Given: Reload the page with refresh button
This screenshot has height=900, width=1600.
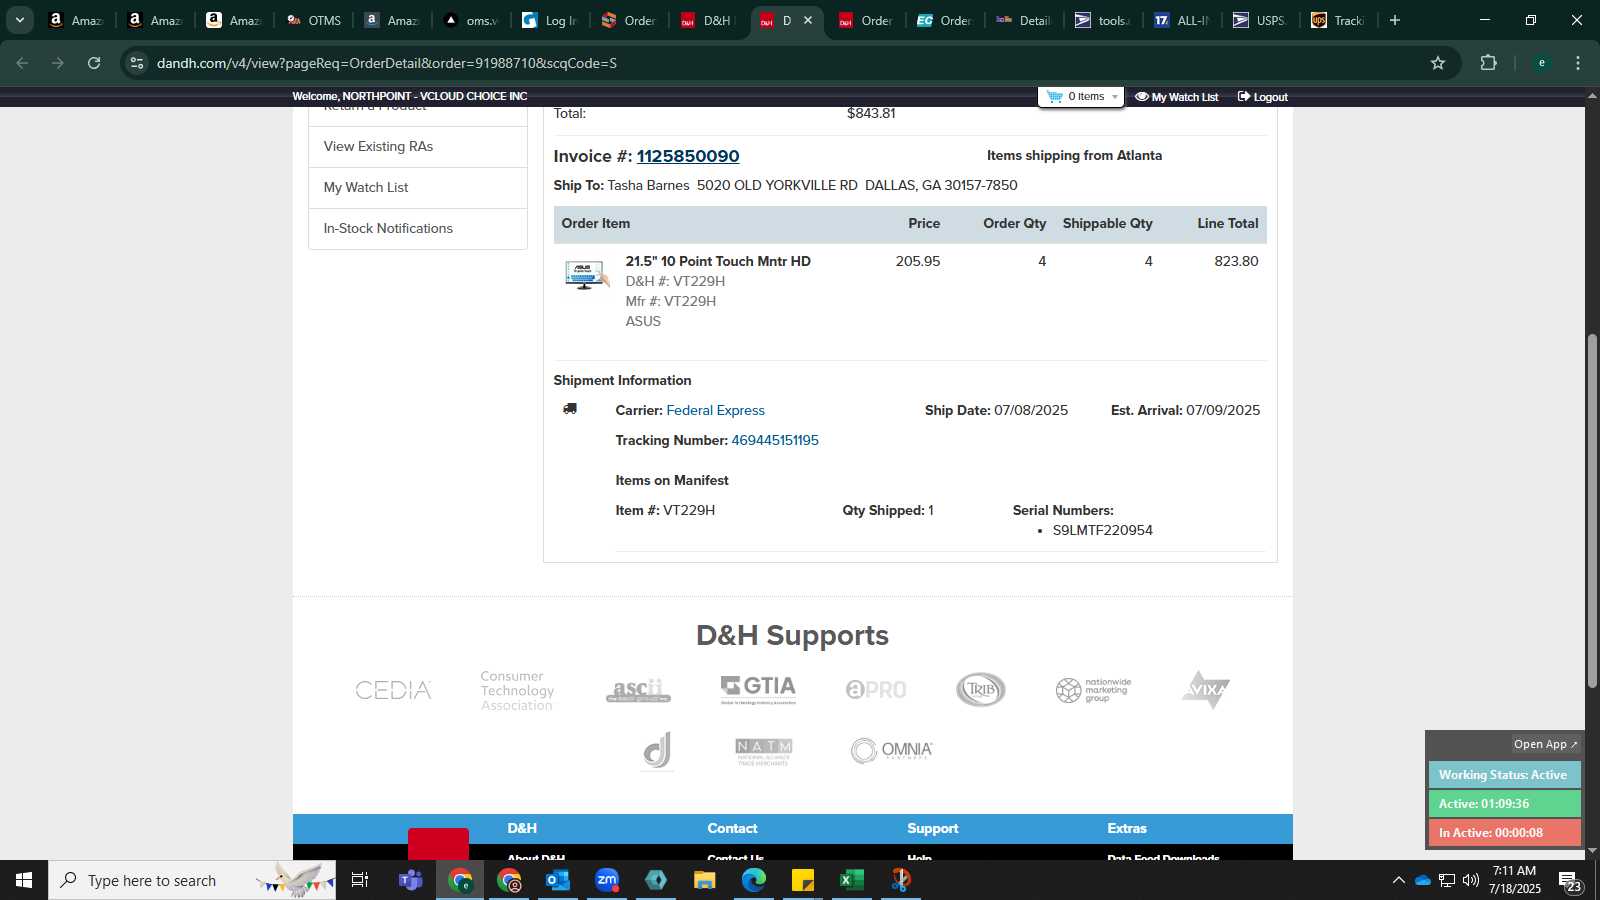Looking at the screenshot, I should click(x=94, y=63).
